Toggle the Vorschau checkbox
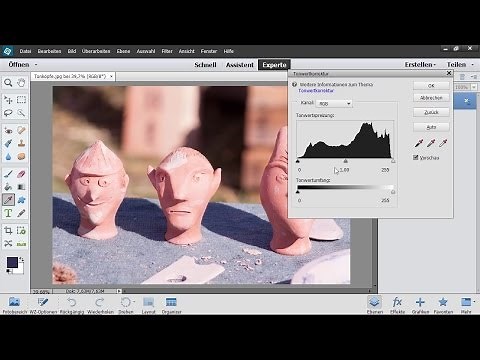This screenshot has width=480, height=360. tap(415, 157)
